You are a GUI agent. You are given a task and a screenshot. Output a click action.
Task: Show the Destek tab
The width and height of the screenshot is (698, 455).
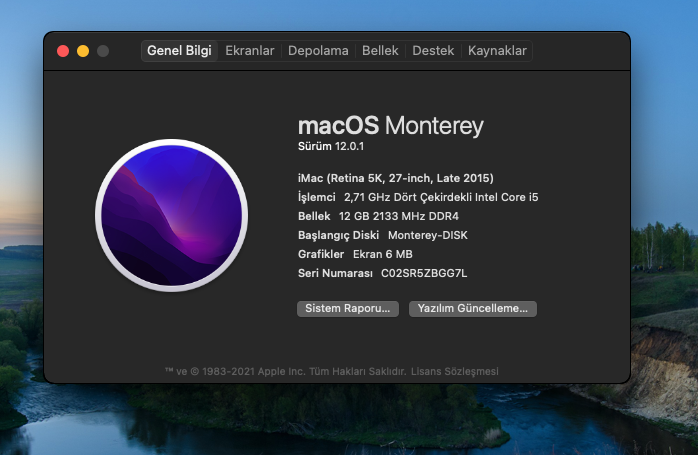click(x=433, y=51)
